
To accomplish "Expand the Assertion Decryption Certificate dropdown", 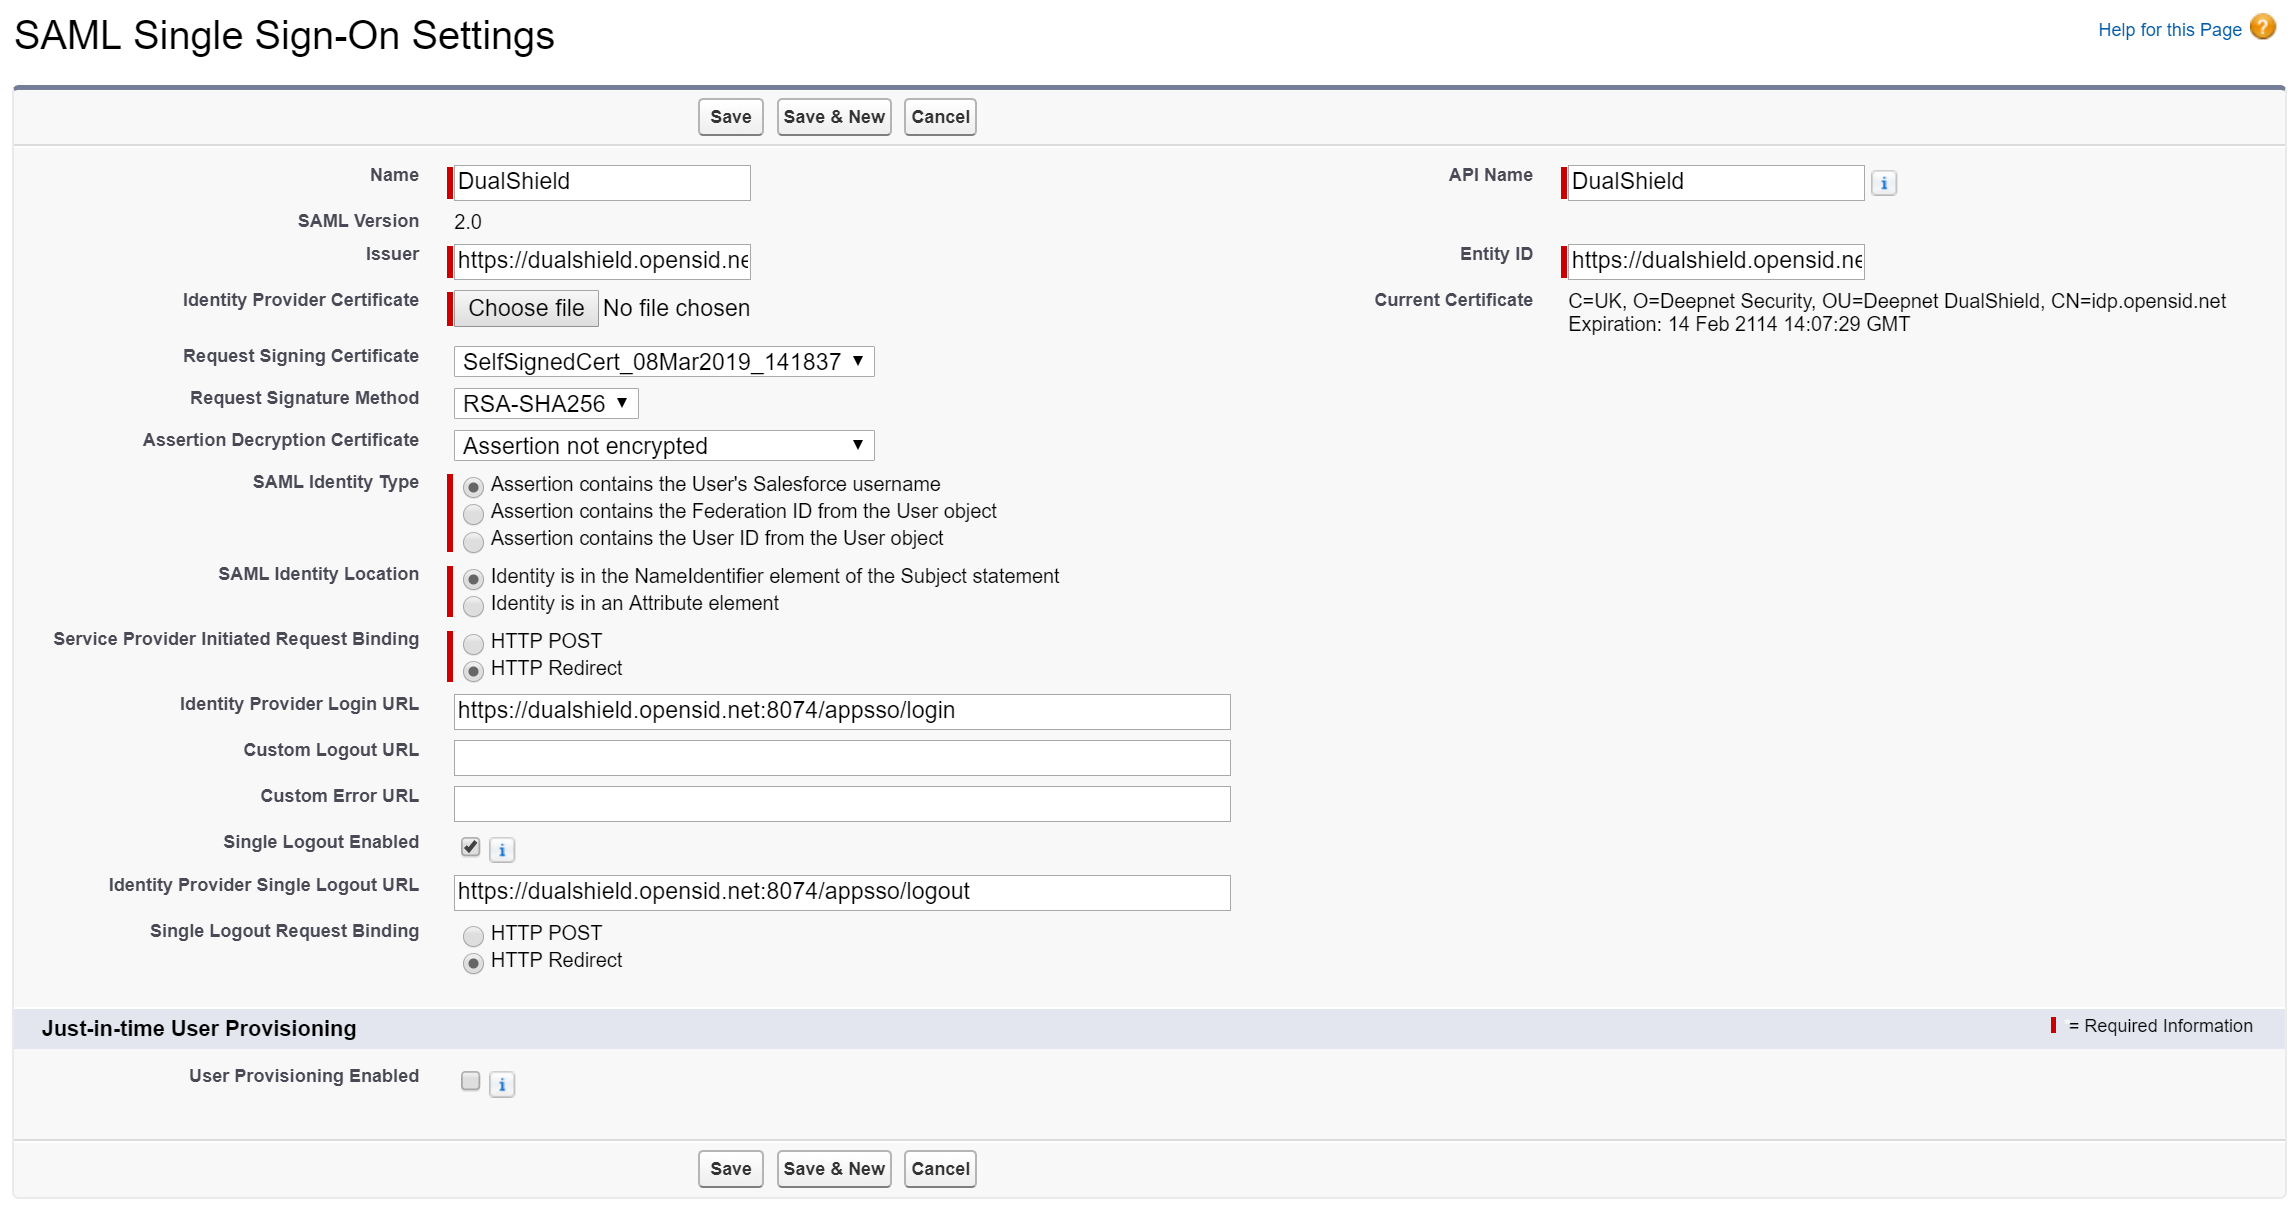I will coord(663,446).
